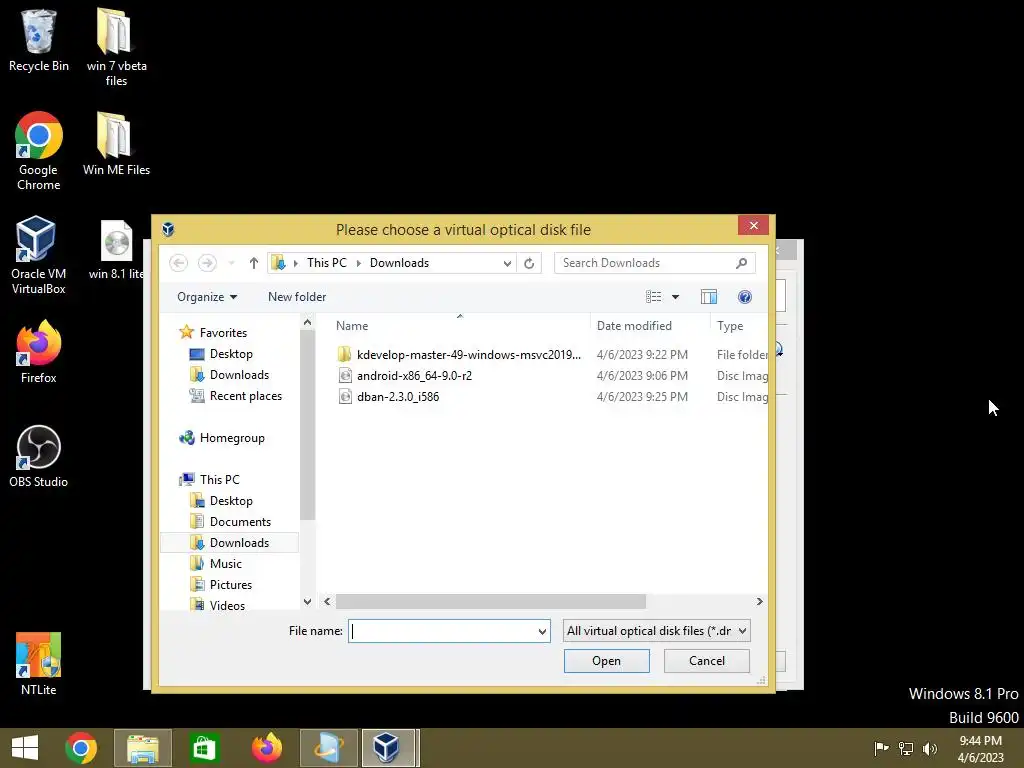Close the optical disk file dialog

754,225
